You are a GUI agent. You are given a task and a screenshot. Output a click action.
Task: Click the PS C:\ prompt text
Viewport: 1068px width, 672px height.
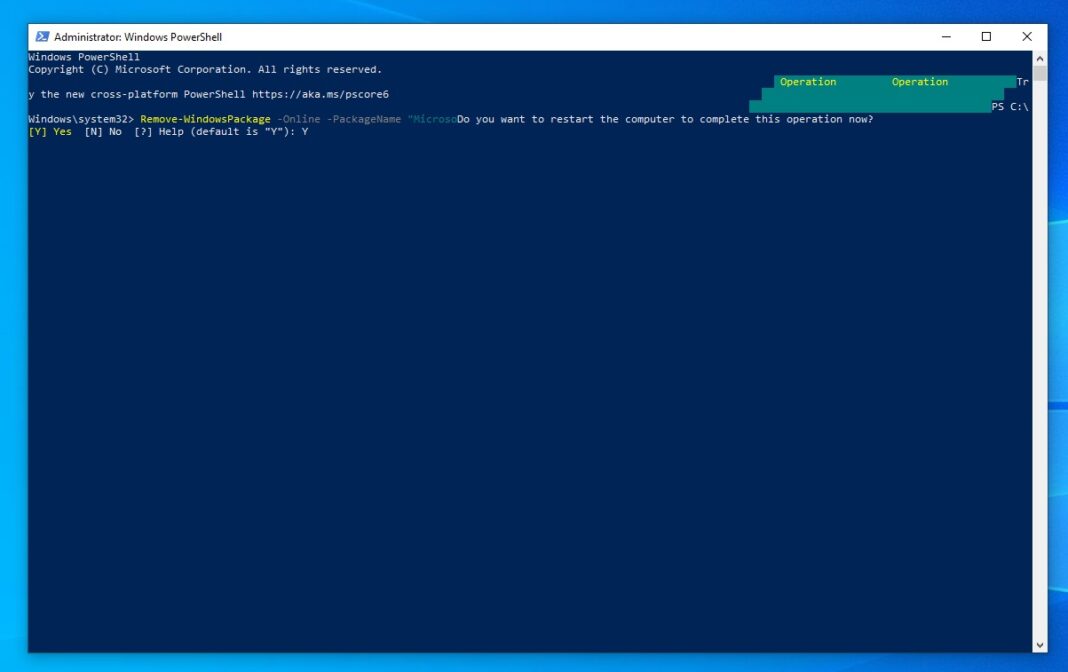[x=1012, y=106]
